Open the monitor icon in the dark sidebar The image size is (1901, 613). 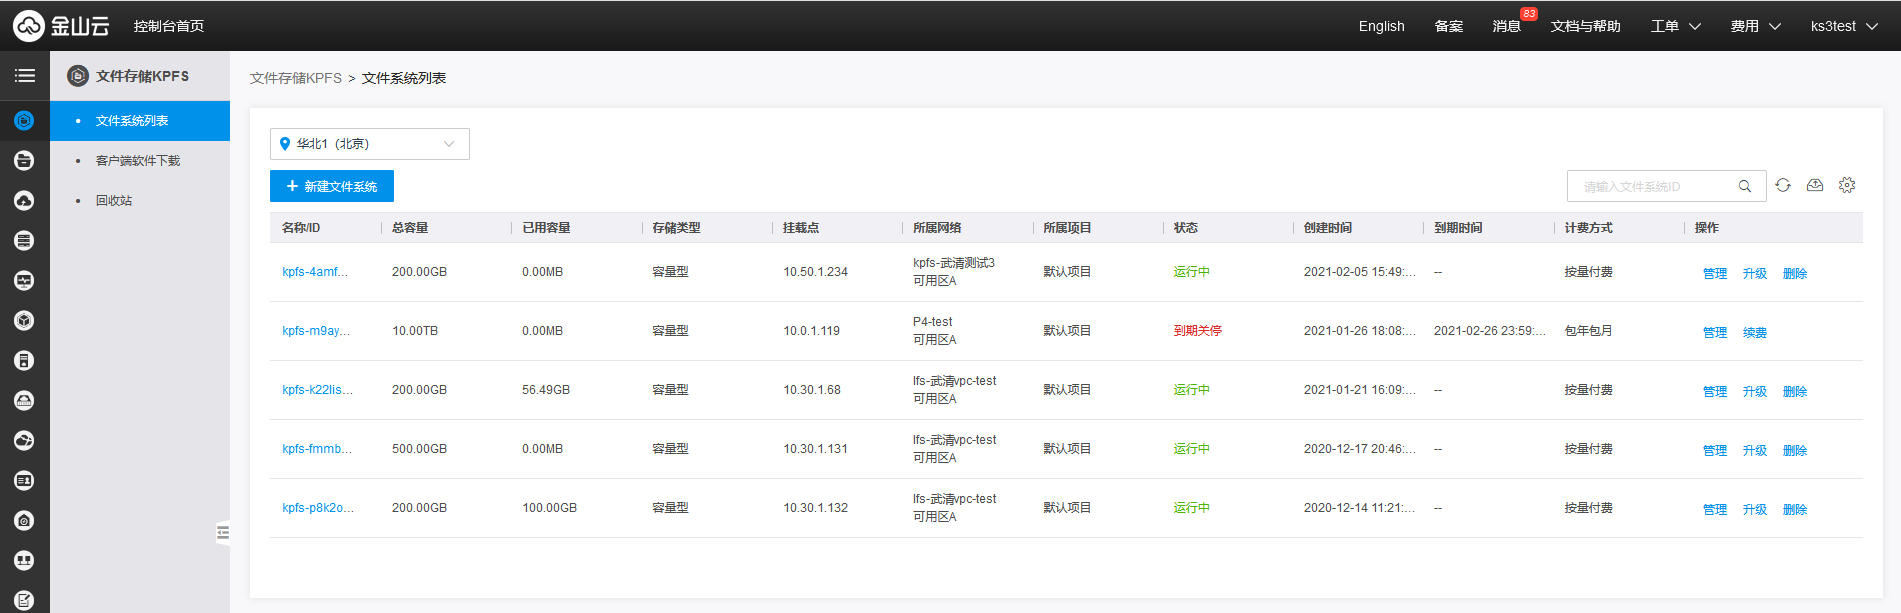coord(25,281)
